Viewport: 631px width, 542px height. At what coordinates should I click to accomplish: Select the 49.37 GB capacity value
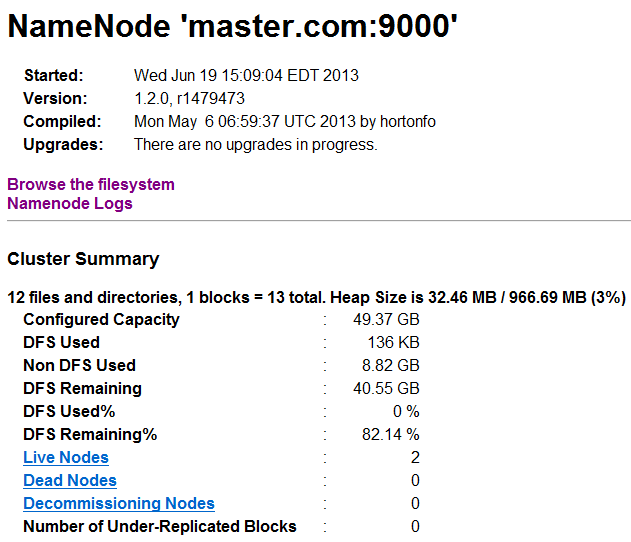click(386, 319)
